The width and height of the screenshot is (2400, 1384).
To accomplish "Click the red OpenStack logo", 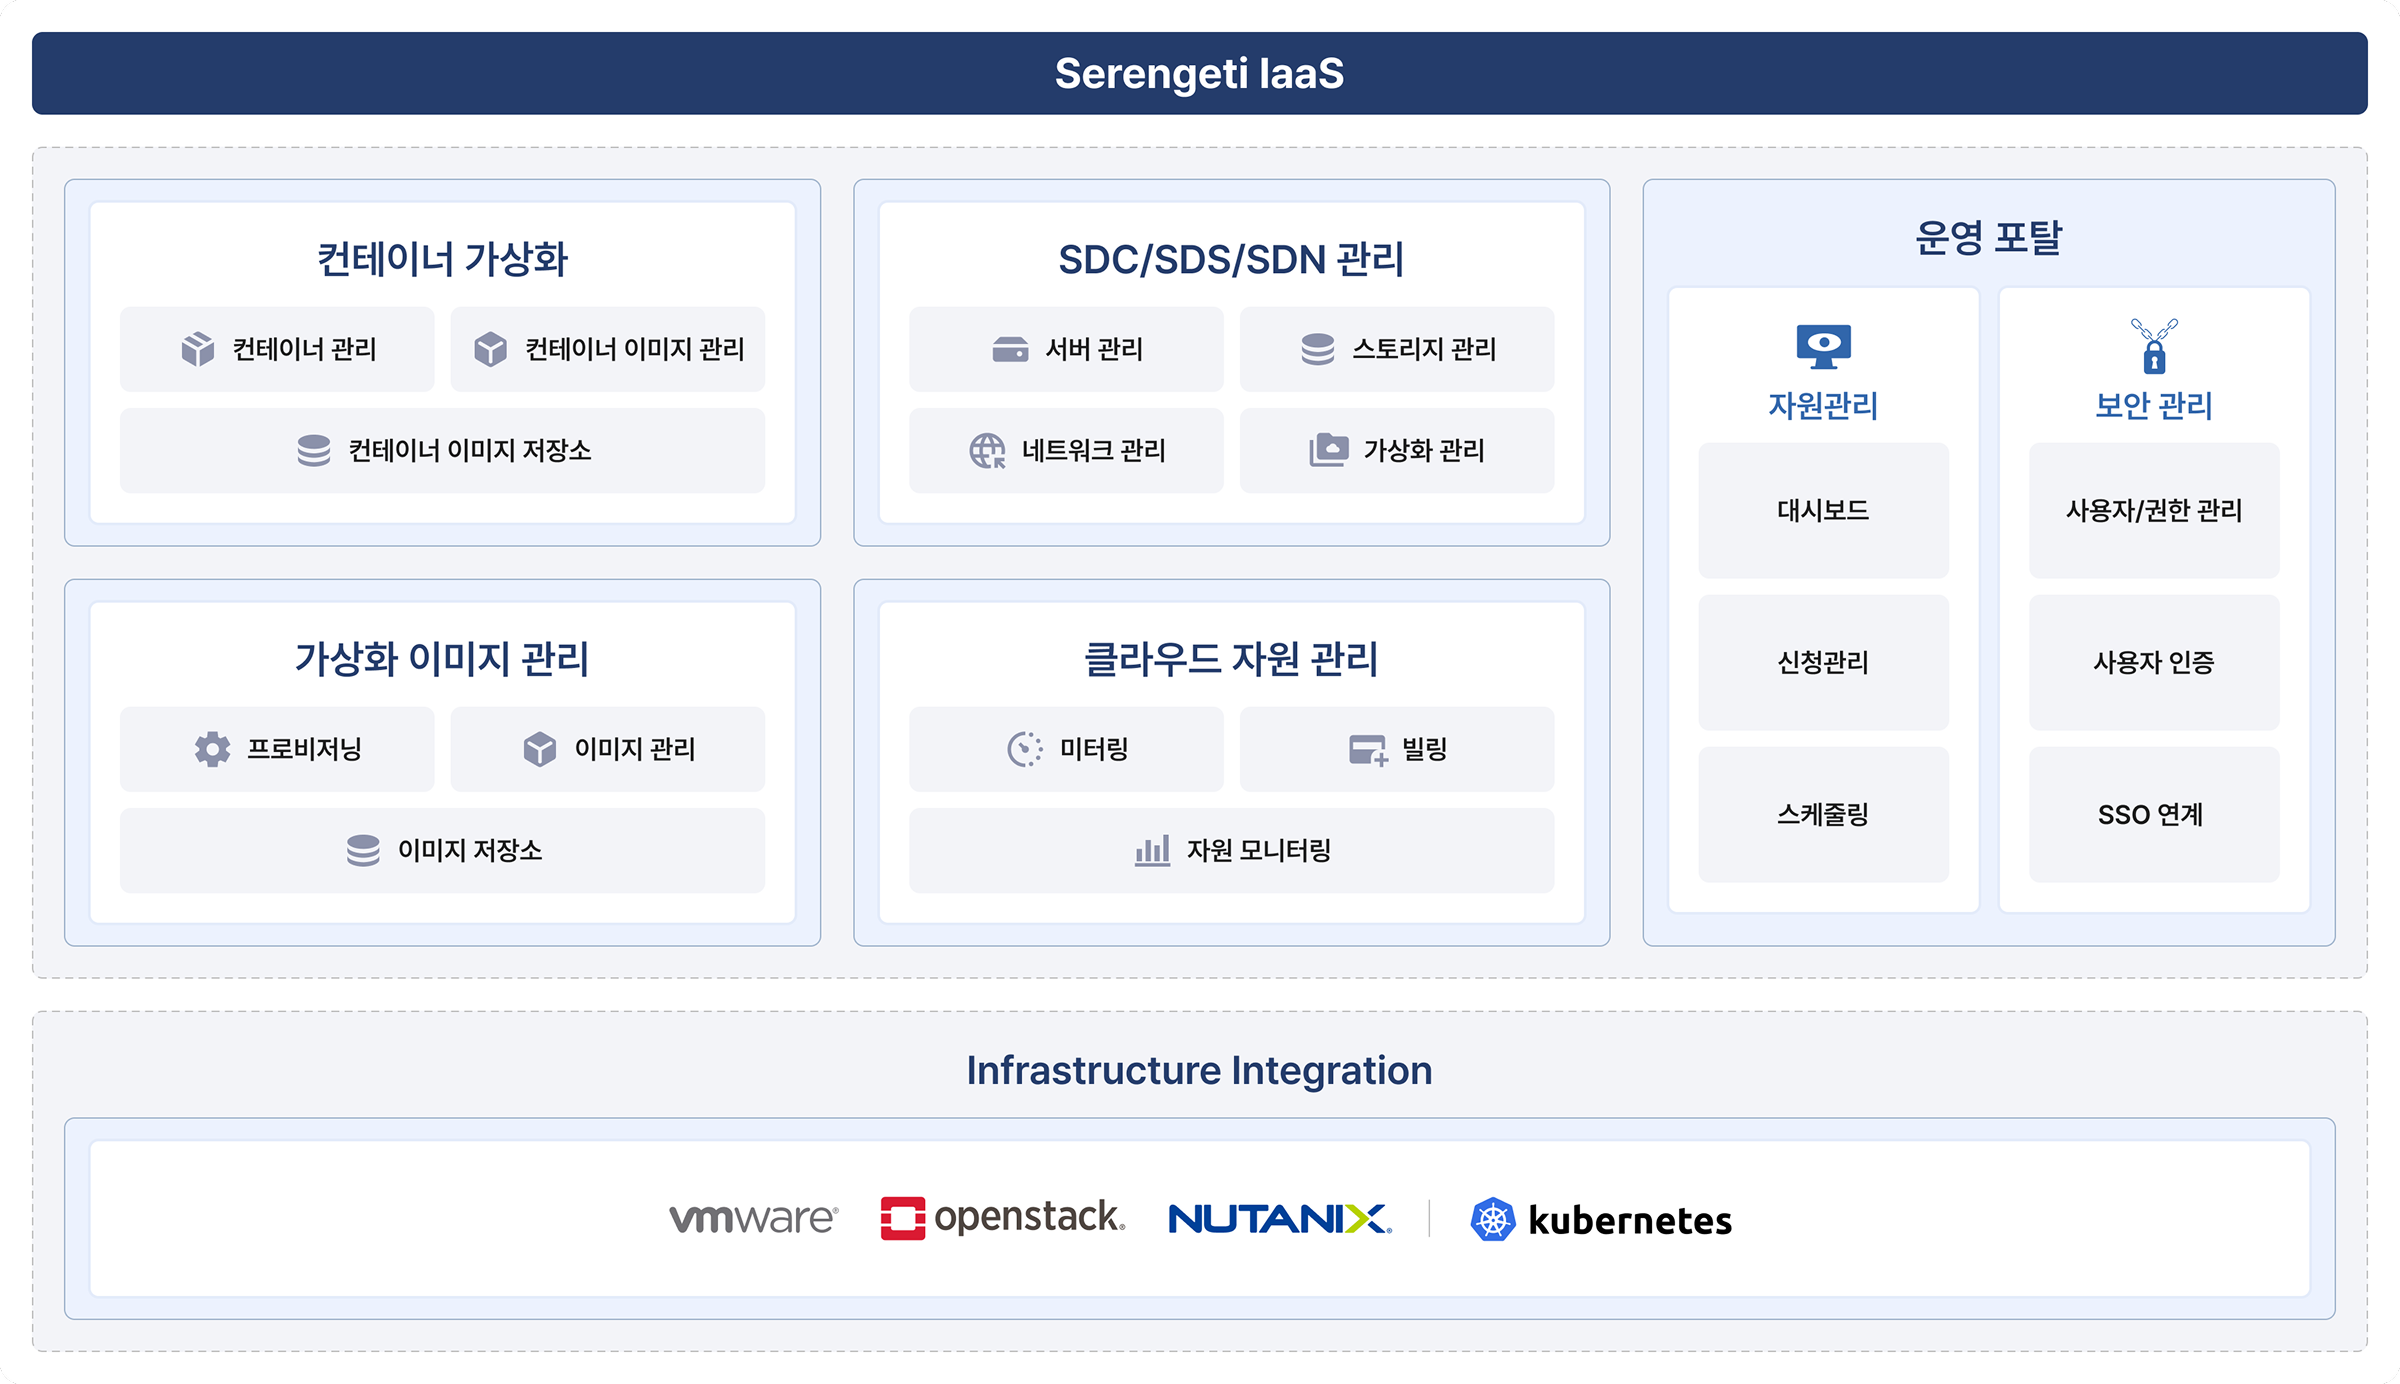I will [902, 1219].
